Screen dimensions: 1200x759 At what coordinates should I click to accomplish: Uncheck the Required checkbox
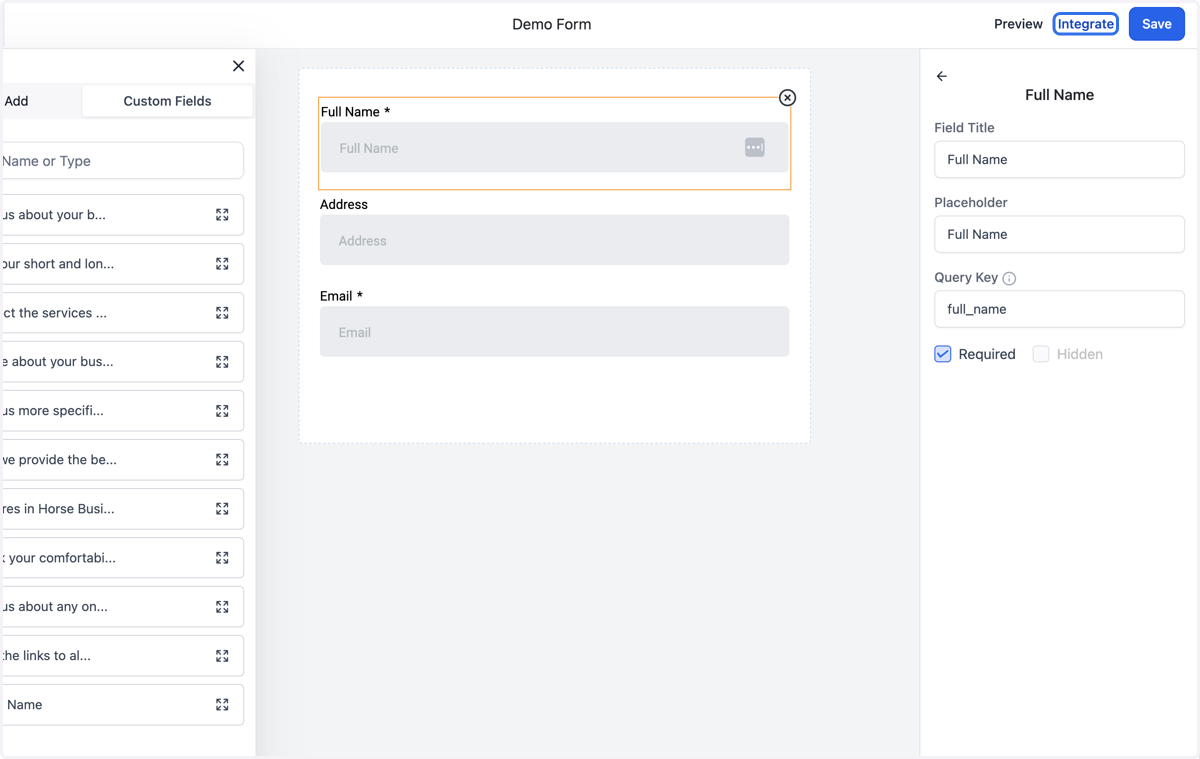[x=943, y=354]
